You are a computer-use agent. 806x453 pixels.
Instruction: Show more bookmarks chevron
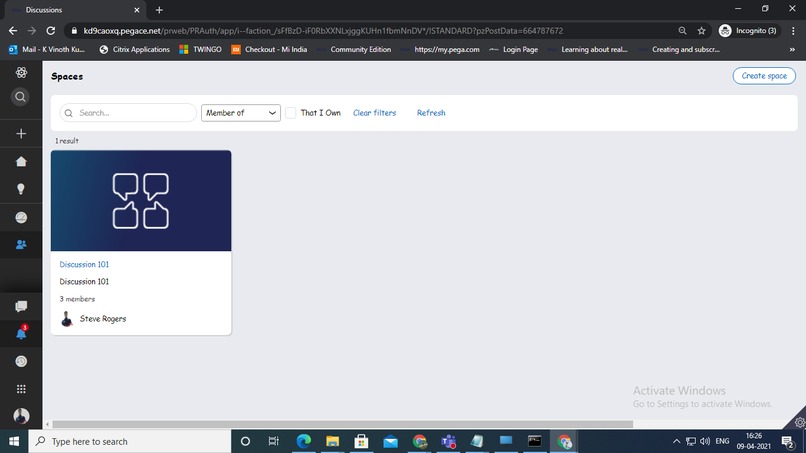coord(792,49)
